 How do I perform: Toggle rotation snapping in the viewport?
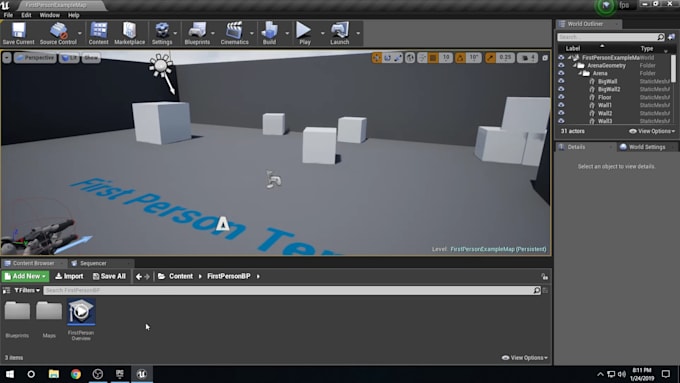(x=460, y=58)
